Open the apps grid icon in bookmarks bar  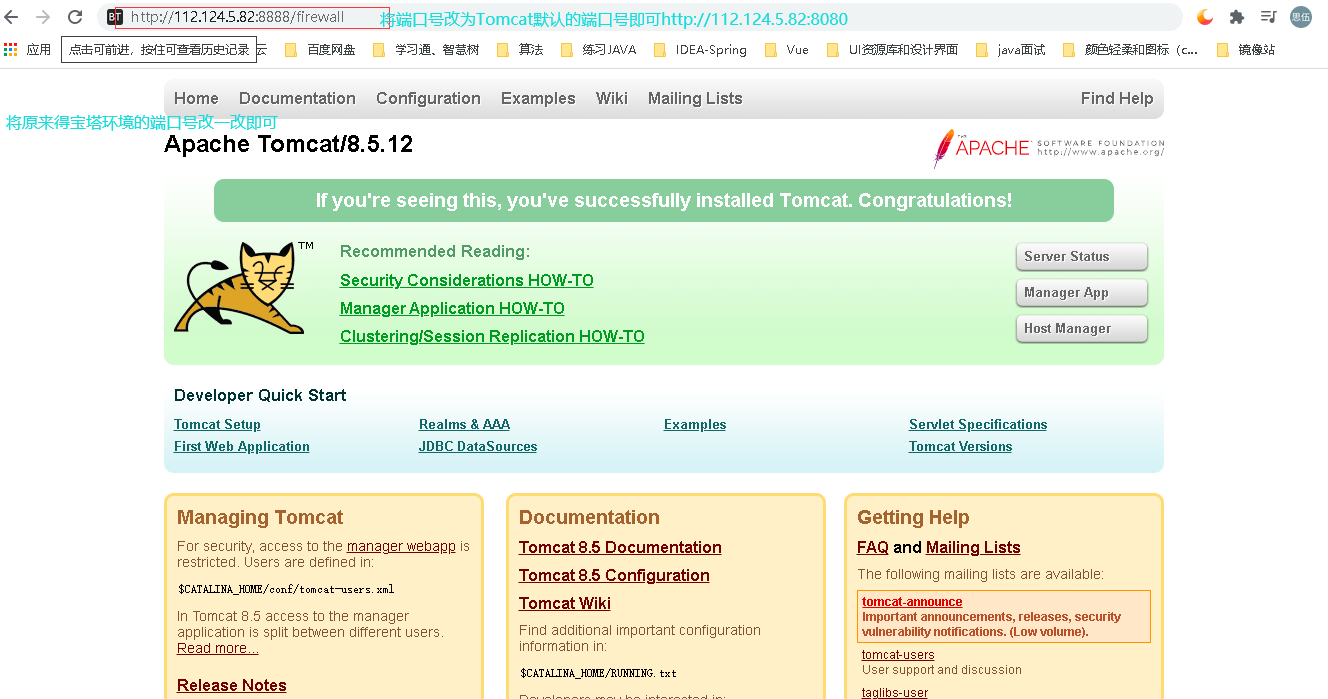tap(11, 49)
